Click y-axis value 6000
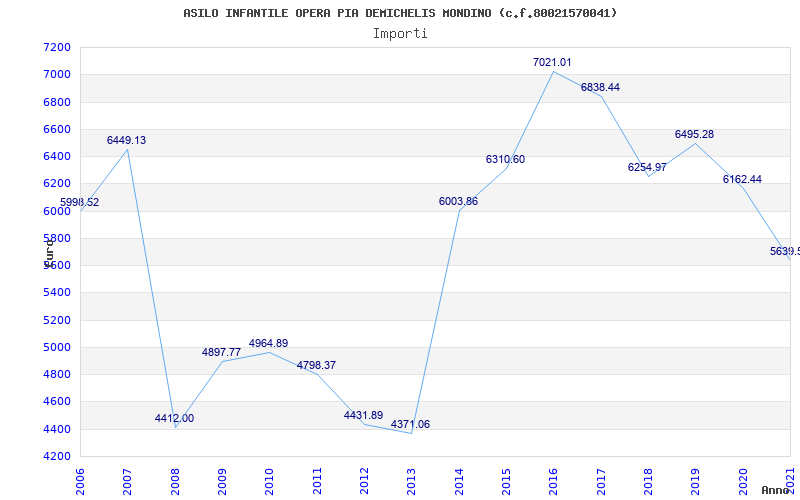This screenshot has height=500, width=800. [x=58, y=211]
